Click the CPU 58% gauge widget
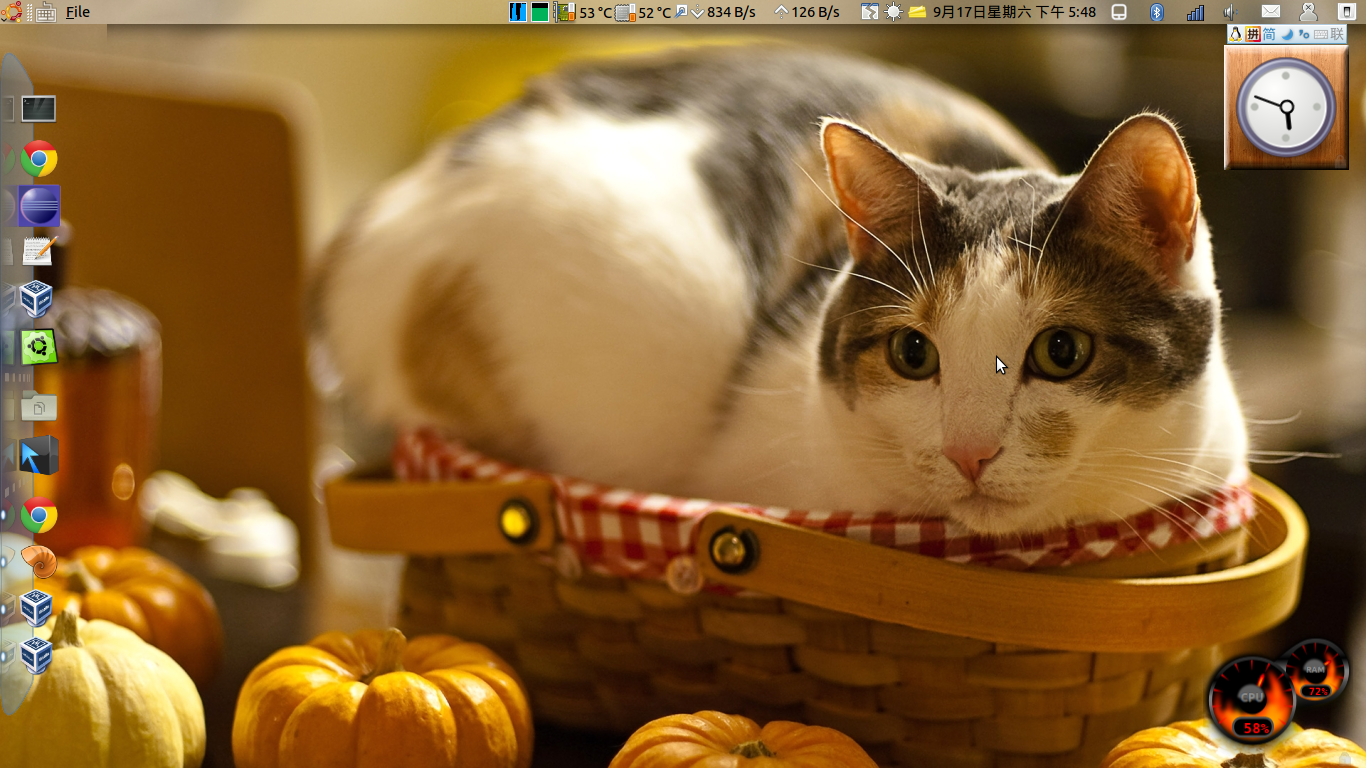The width and height of the screenshot is (1366, 768). pyautogui.click(x=1251, y=699)
